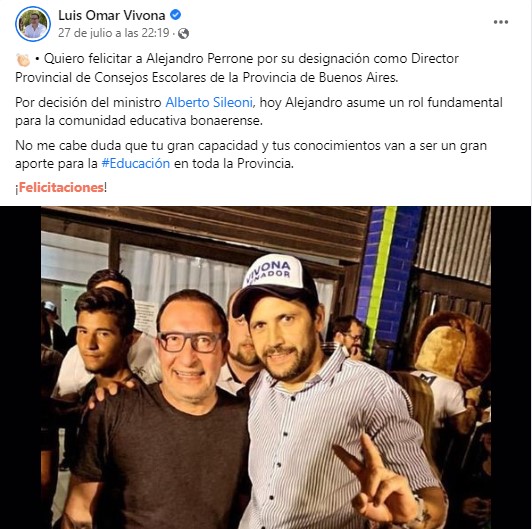
Task: Click the public audience globe icon
Action: [x=184, y=34]
